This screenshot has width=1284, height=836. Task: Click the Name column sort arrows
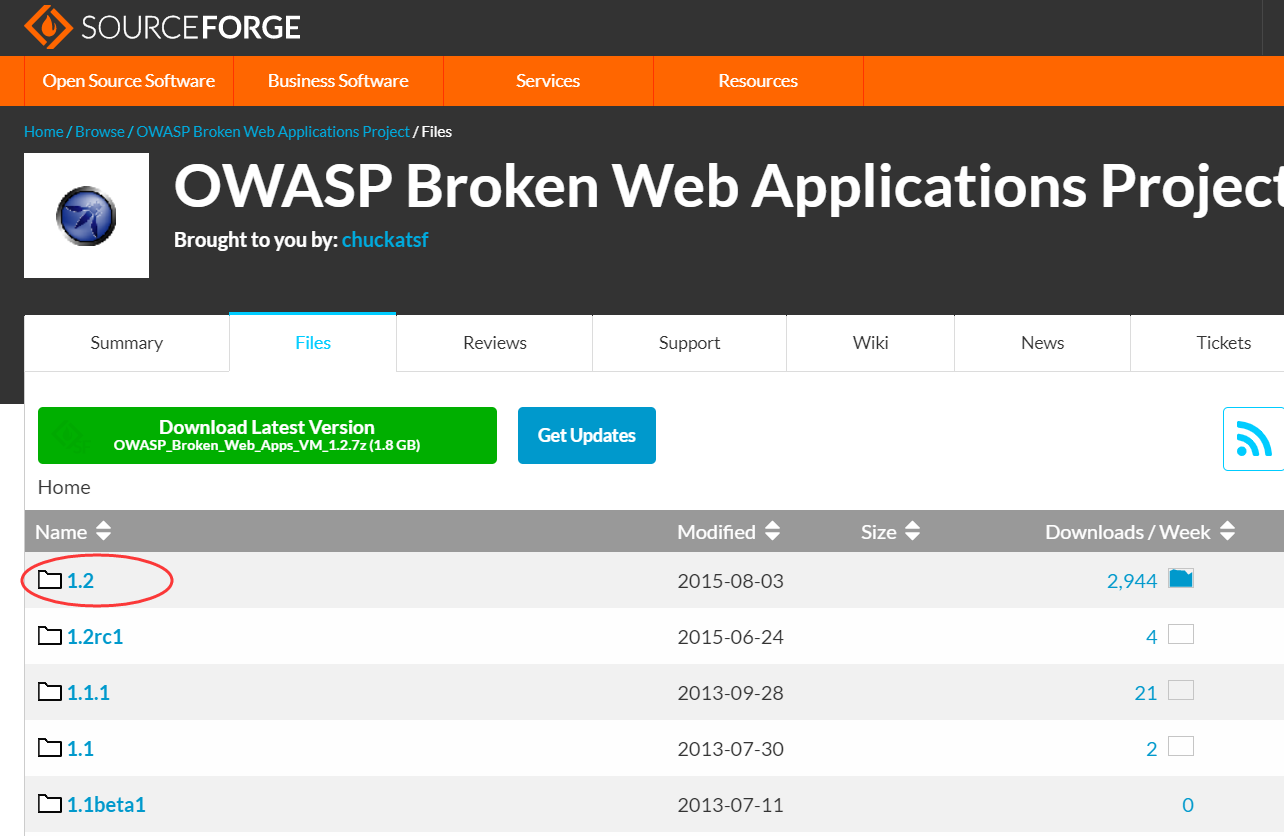click(103, 531)
